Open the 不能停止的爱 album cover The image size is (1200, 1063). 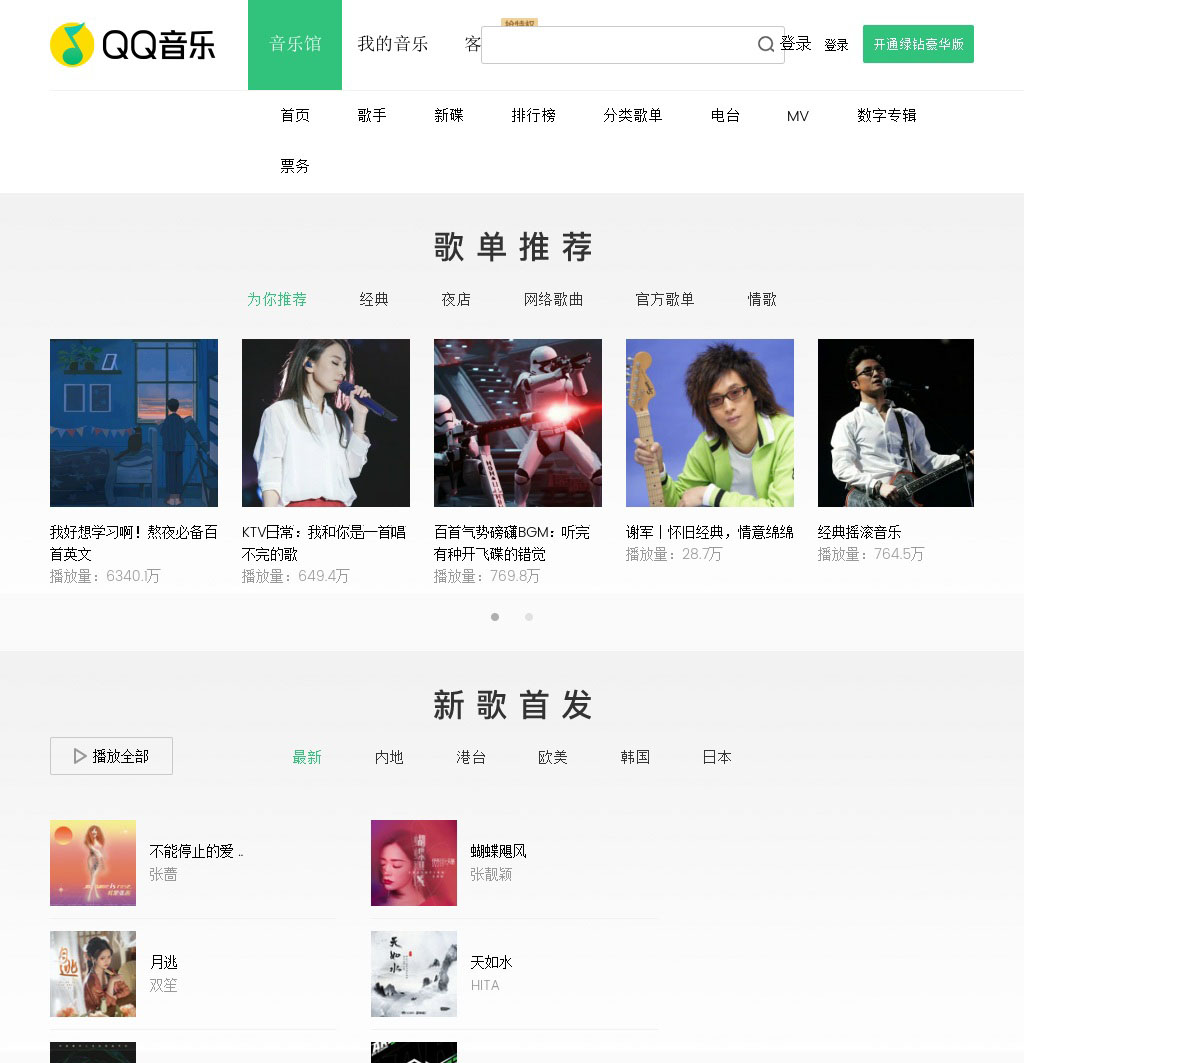(x=93, y=863)
